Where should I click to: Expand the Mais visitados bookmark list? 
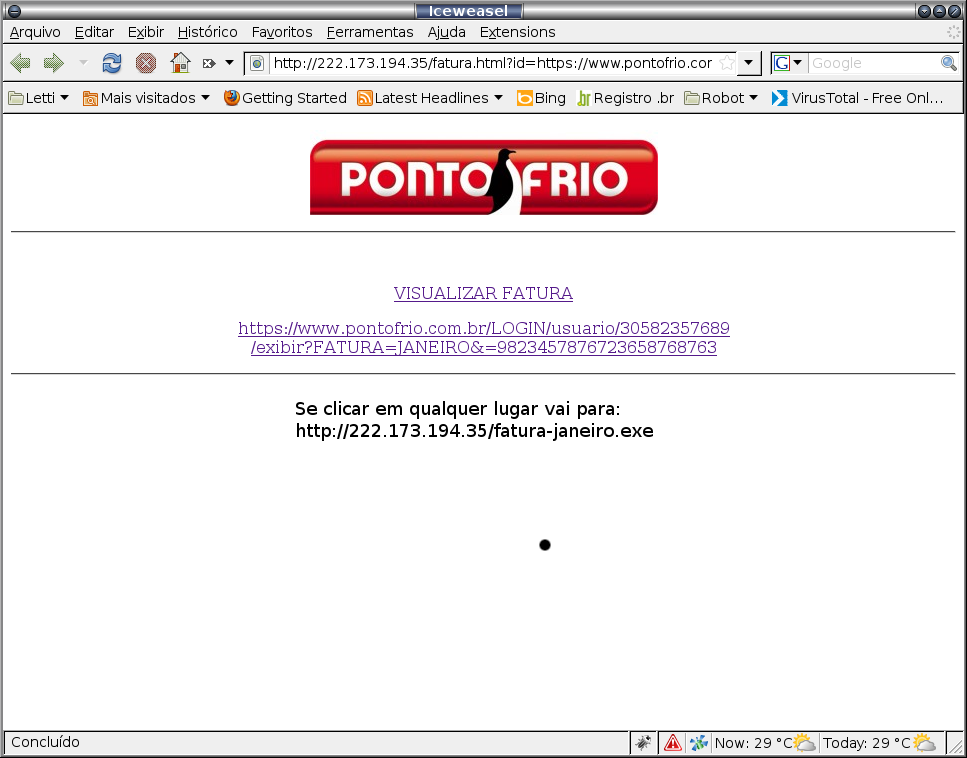tap(147, 98)
